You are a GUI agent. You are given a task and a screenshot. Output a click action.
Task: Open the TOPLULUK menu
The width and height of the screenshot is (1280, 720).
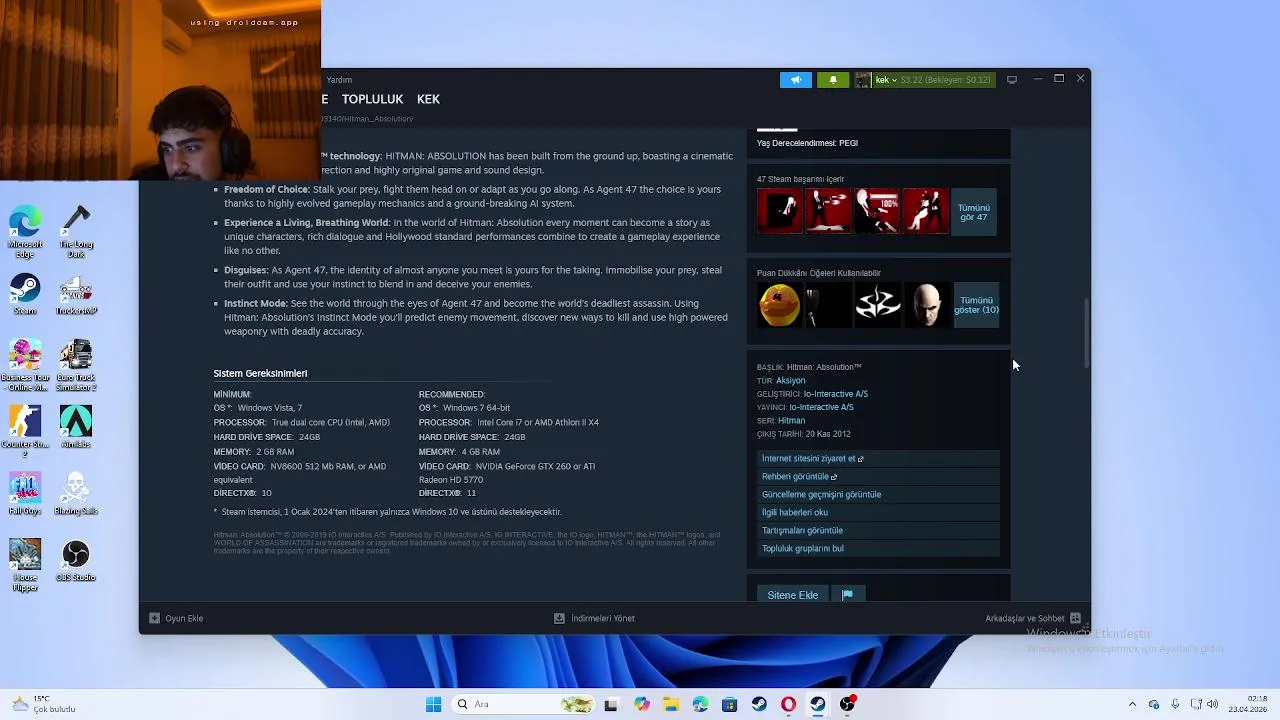point(372,99)
